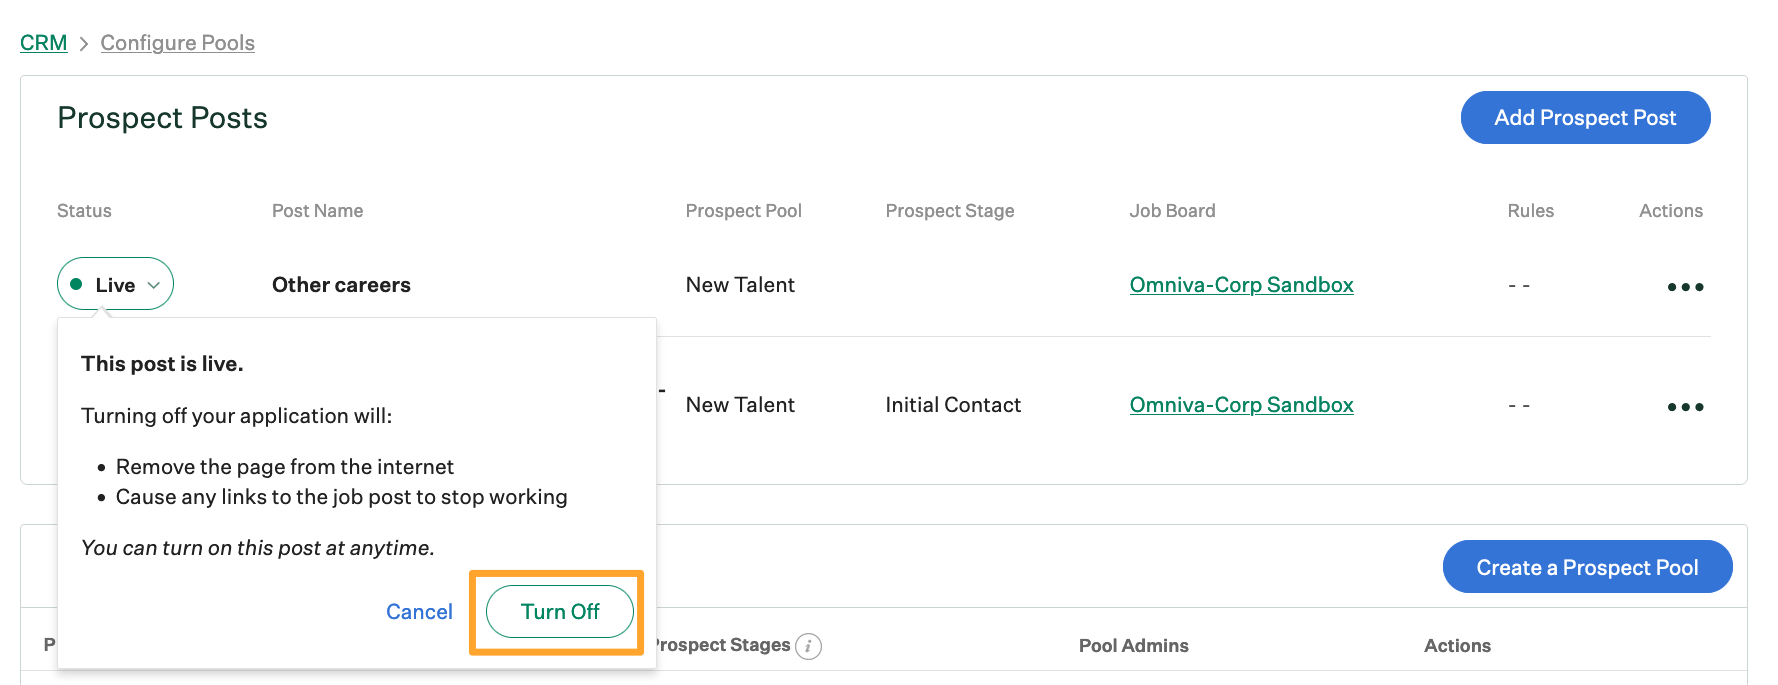Cancel turning off the post
Image resolution: width=1778 pixels, height=685 pixels.
pyautogui.click(x=419, y=612)
